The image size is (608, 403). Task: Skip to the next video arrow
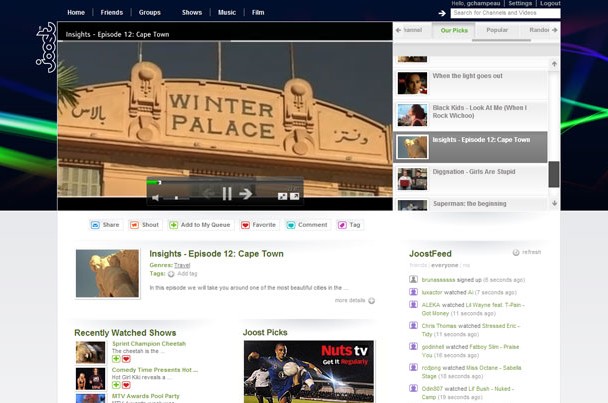point(246,194)
